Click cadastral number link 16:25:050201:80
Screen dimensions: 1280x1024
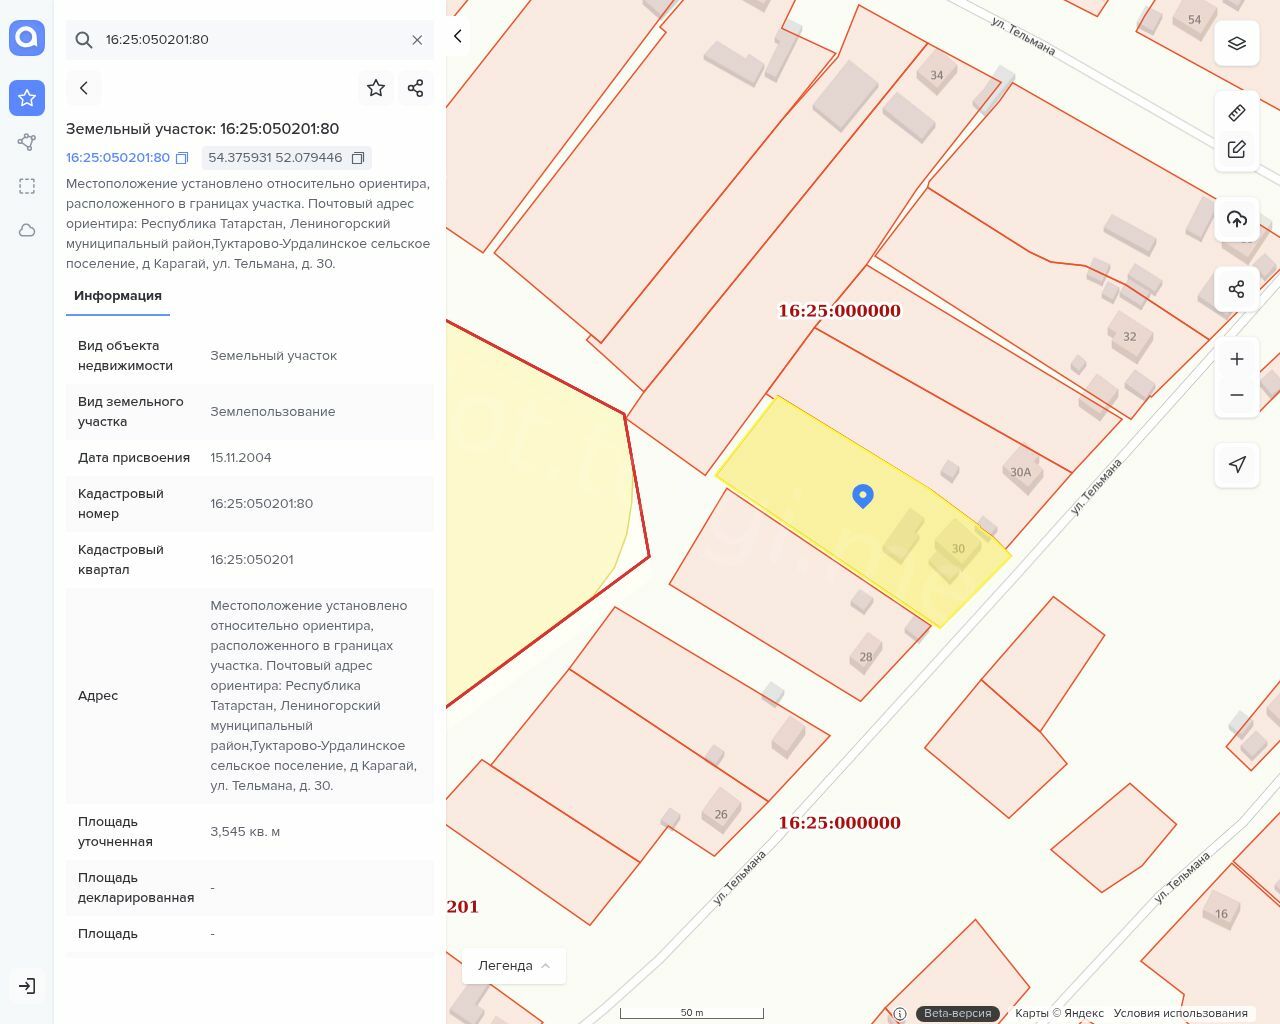click(118, 158)
